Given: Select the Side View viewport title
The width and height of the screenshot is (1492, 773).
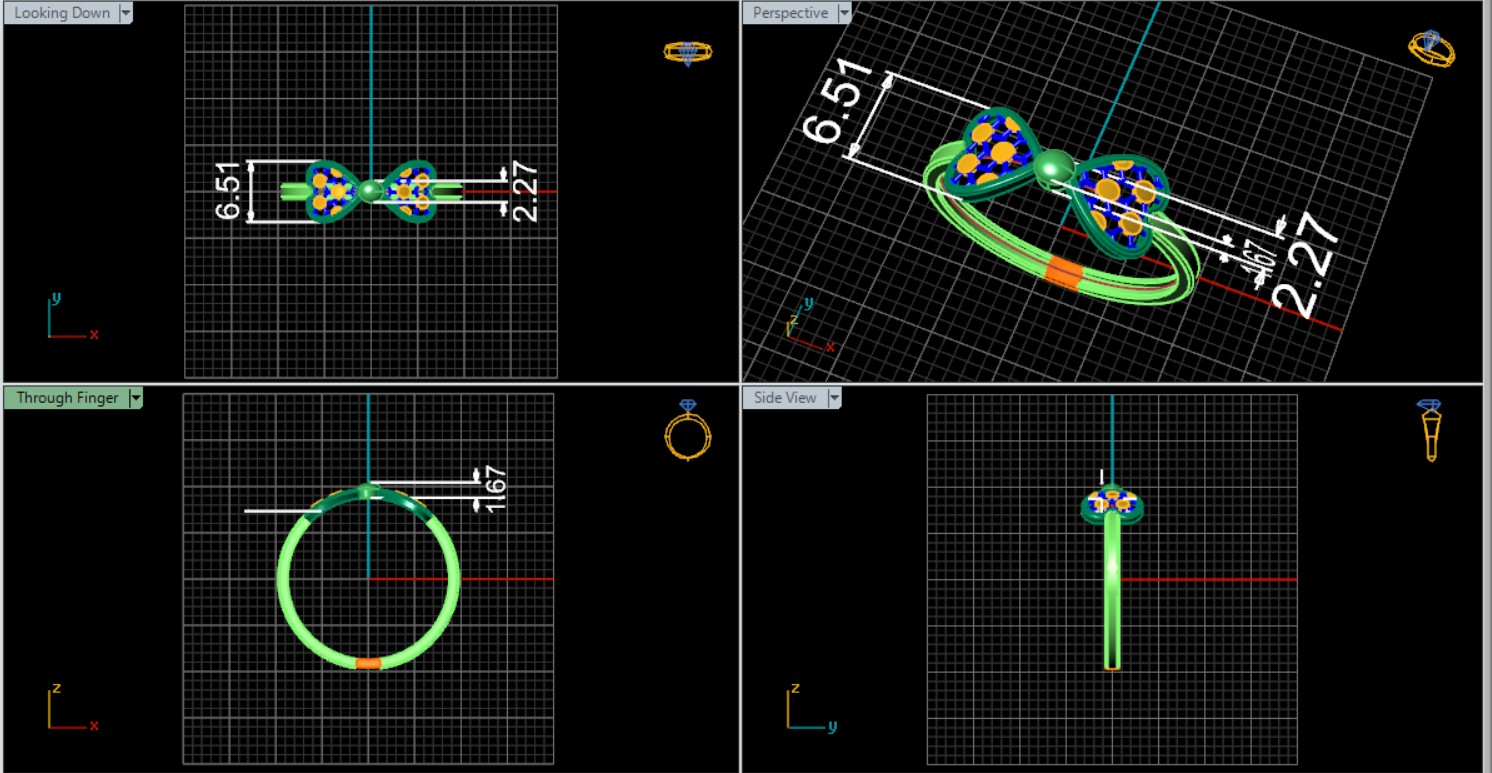Looking at the screenshot, I should 785,398.
